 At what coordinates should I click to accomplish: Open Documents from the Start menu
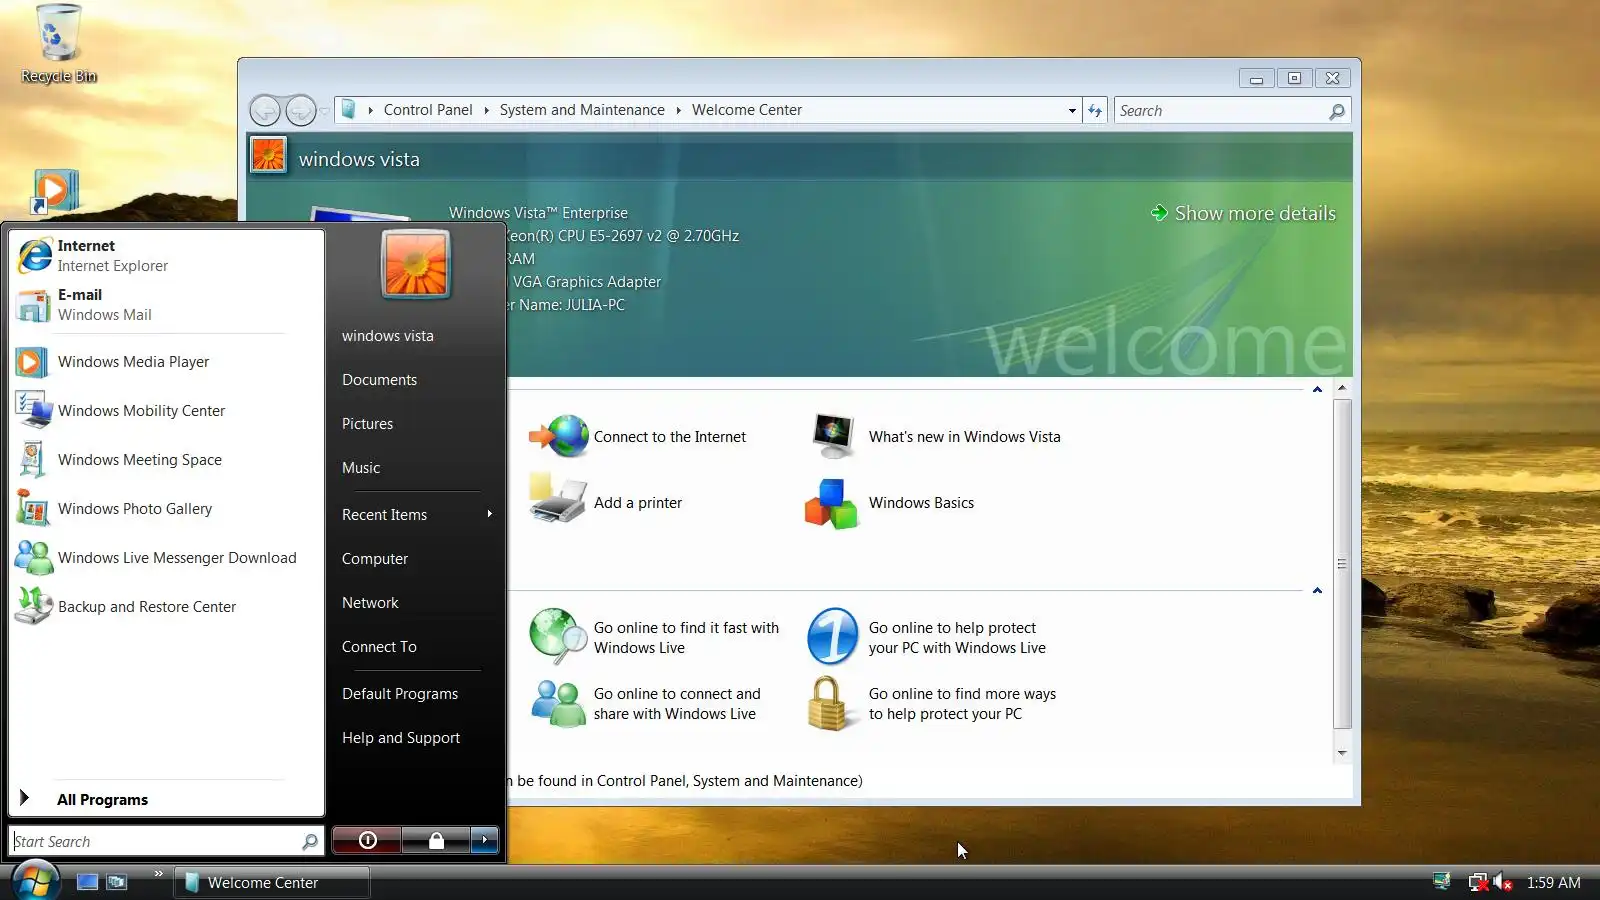tap(379, 380)
